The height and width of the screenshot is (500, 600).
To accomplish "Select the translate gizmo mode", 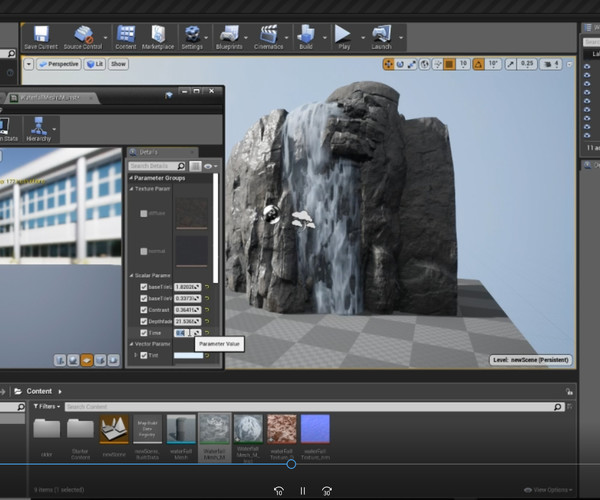I will (x=388, y=64).
